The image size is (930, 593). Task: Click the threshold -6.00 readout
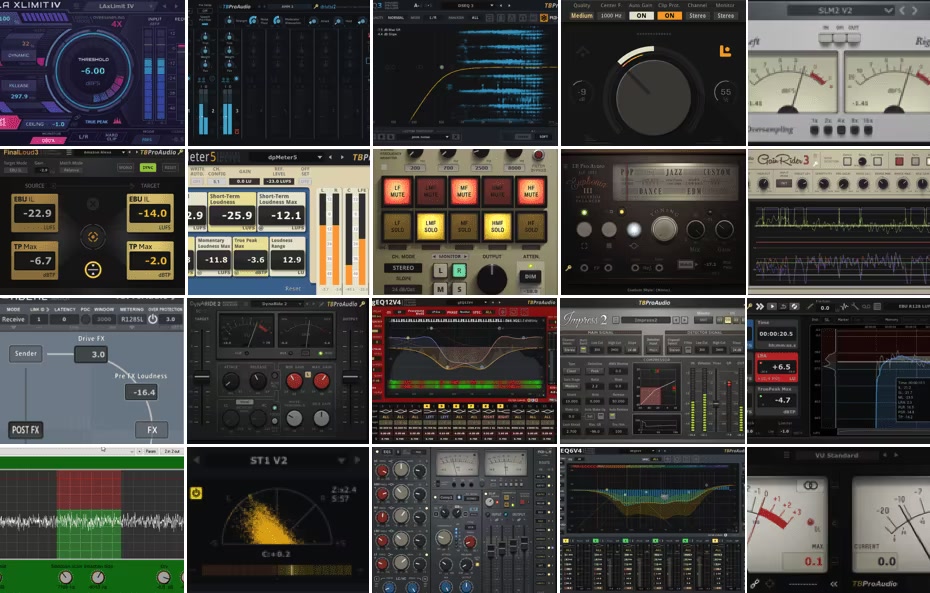pos(93,71)
